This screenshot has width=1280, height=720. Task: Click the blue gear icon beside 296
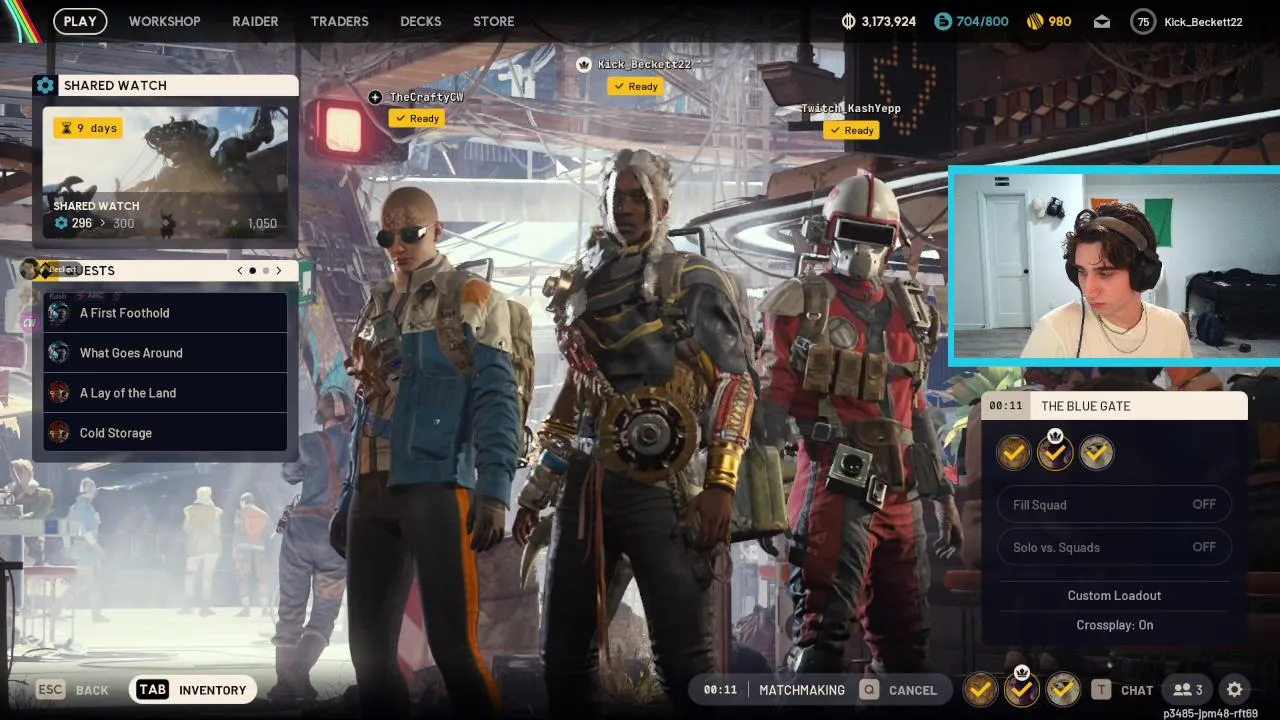pos(61,223)
